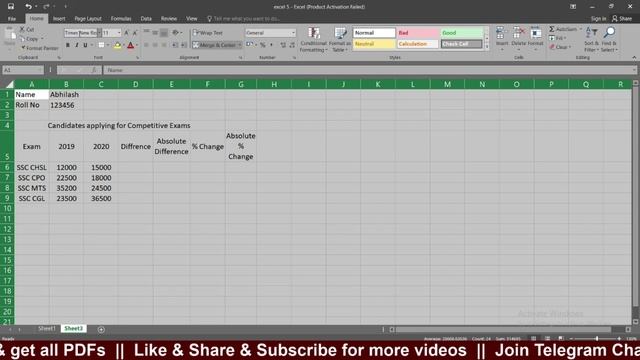Click the Tell me search box
Image resolution: width=640 pixels, height=360 pixels.
click(244, 19)
